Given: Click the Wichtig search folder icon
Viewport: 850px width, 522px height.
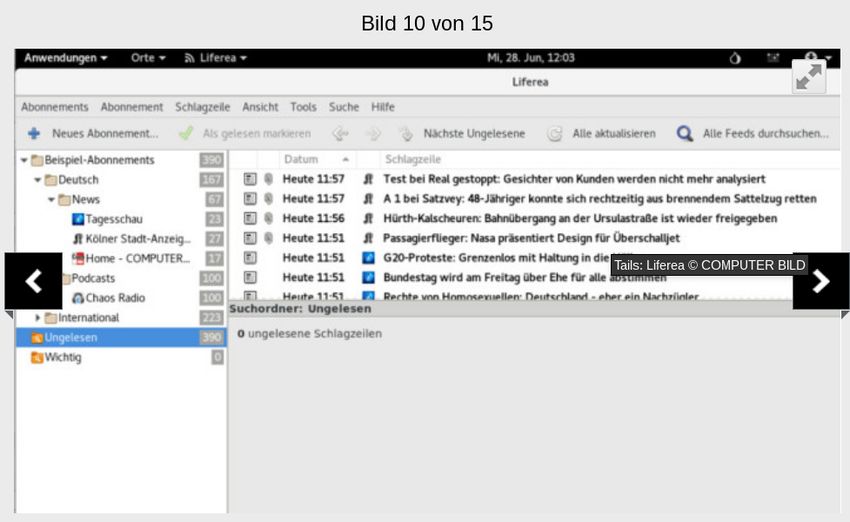Looking at the screenshot, I should pyautogui.click(x=37, y=357).
